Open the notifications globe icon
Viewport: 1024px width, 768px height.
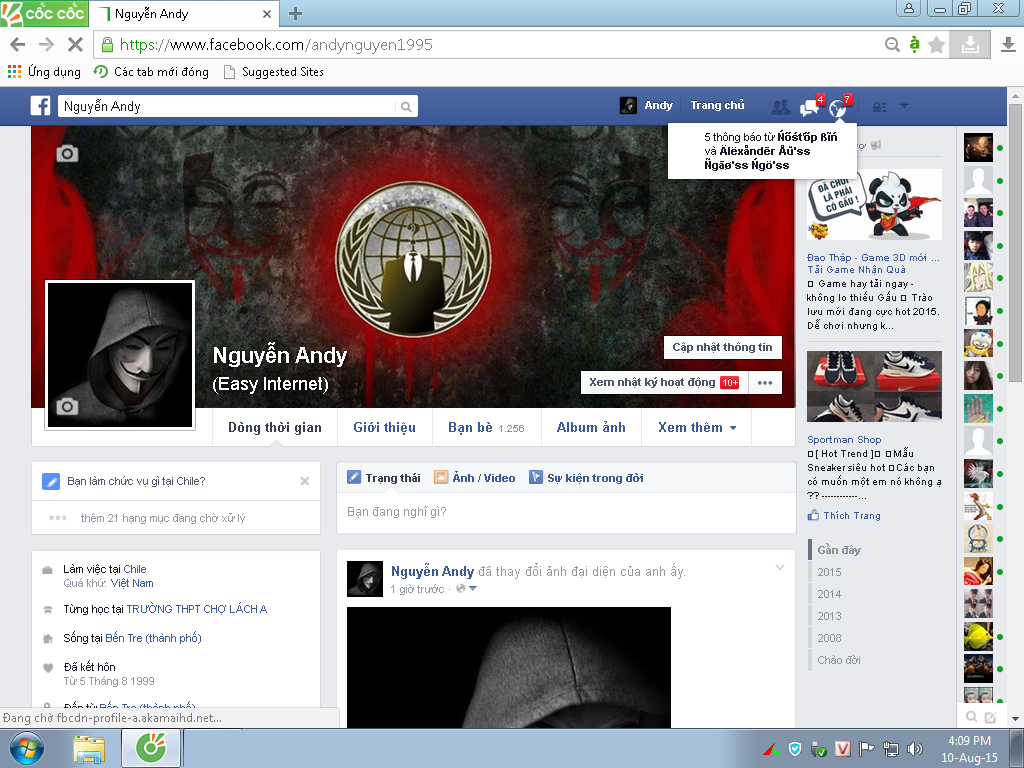[838, 108]
